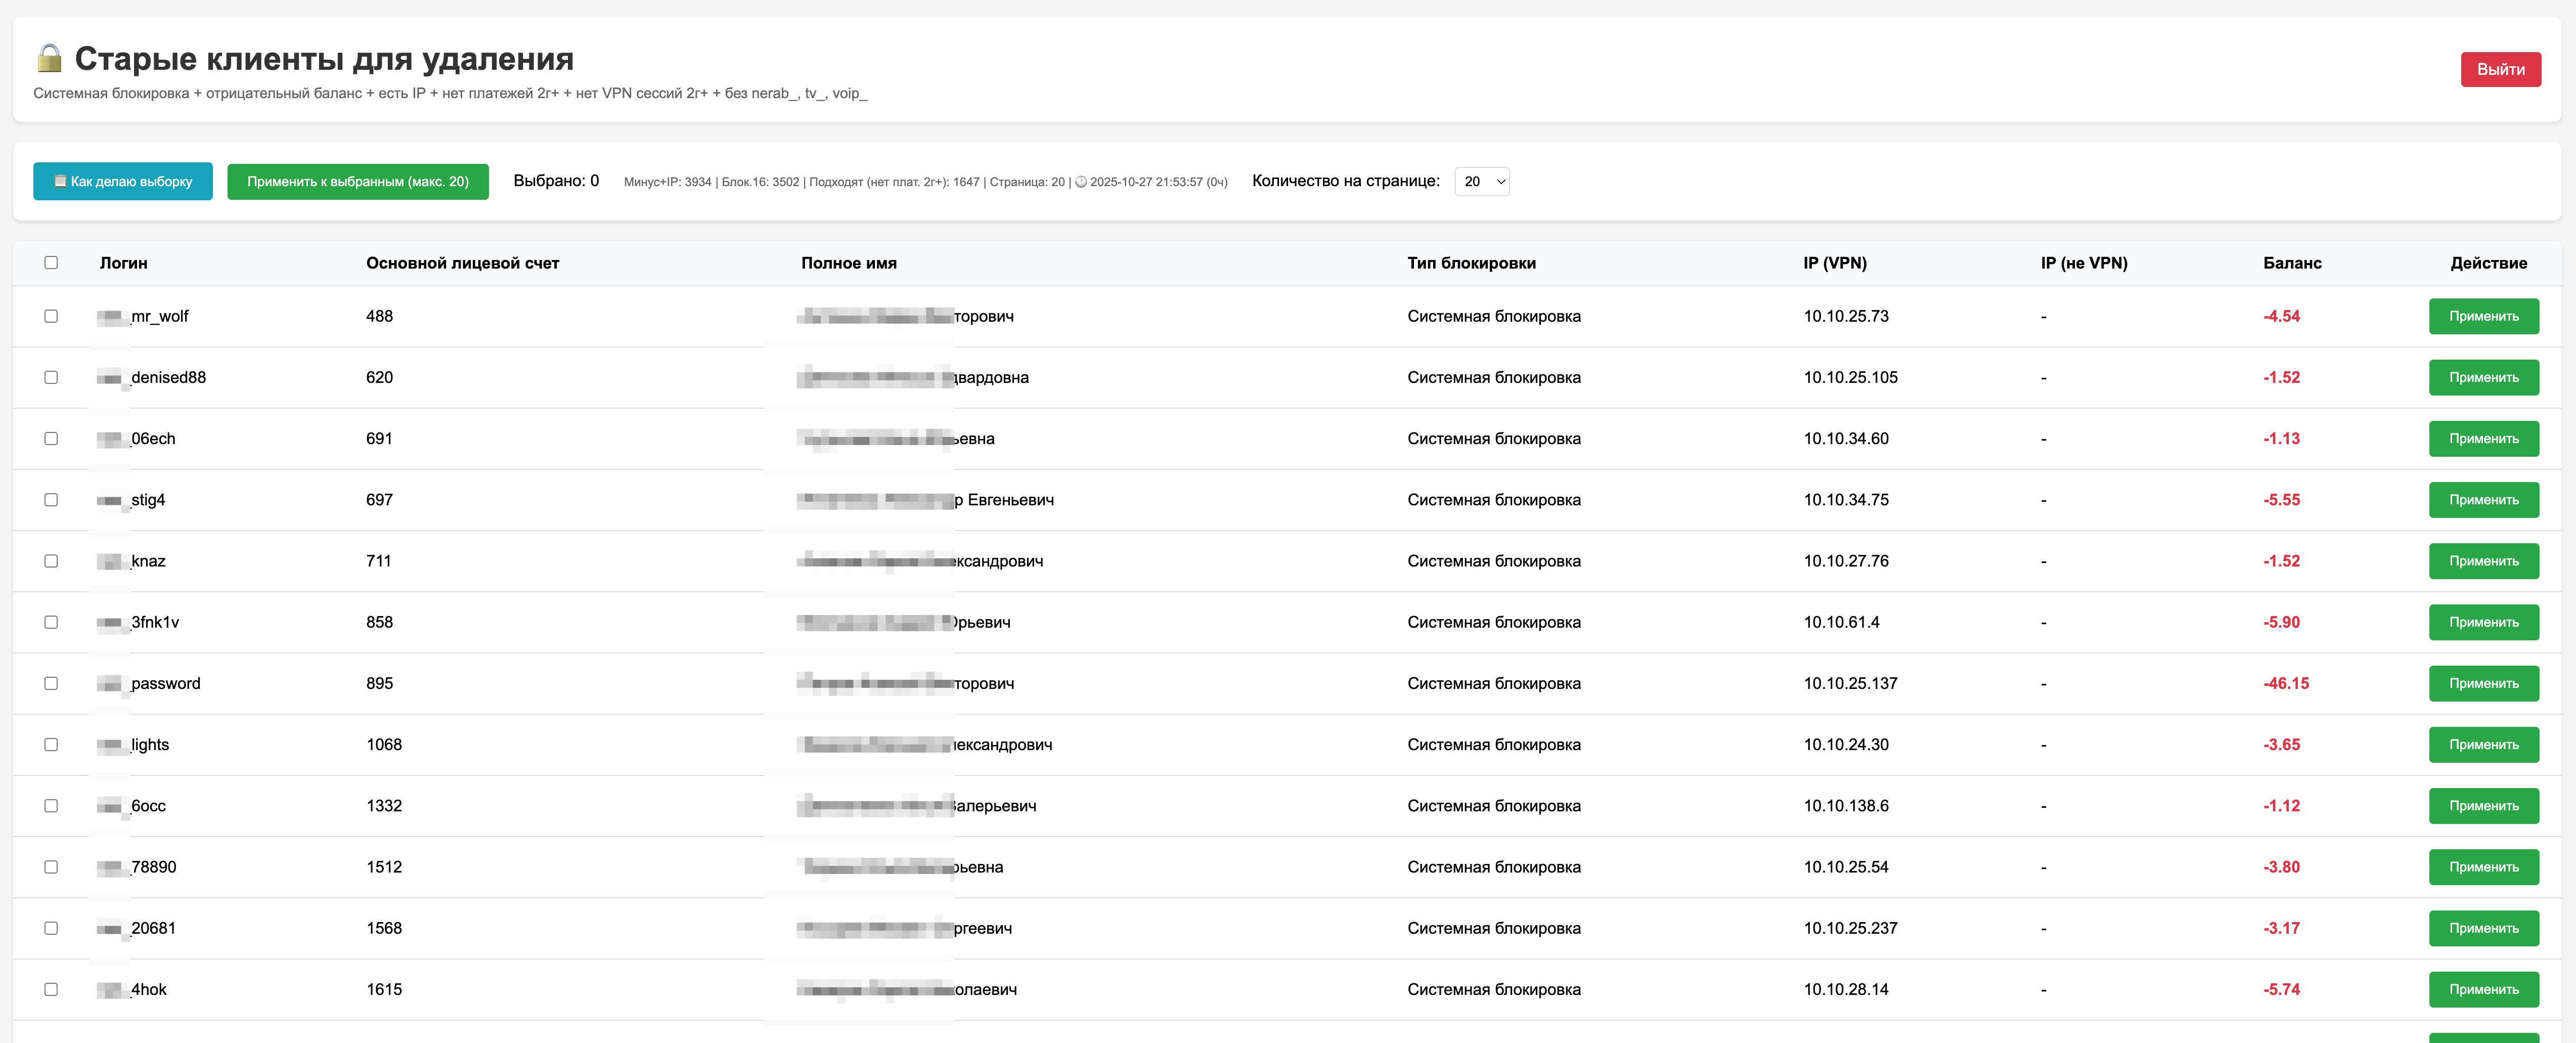Select the -5.55 balance cell
This screenshot has width=2576, height=1043.
2281,500
